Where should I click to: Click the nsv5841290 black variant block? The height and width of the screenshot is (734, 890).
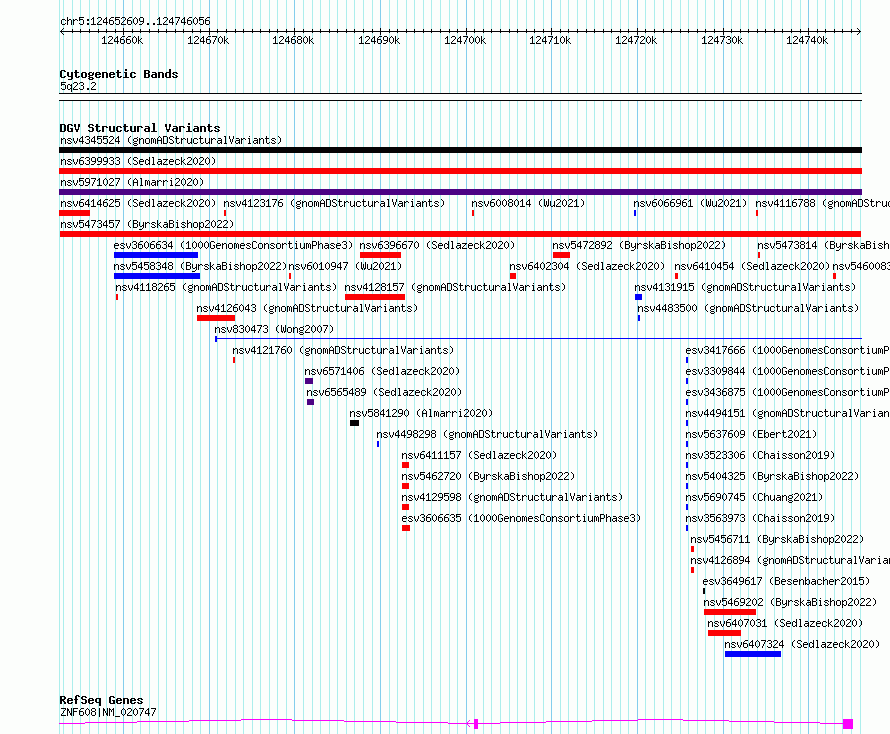(x=354, y=423)
